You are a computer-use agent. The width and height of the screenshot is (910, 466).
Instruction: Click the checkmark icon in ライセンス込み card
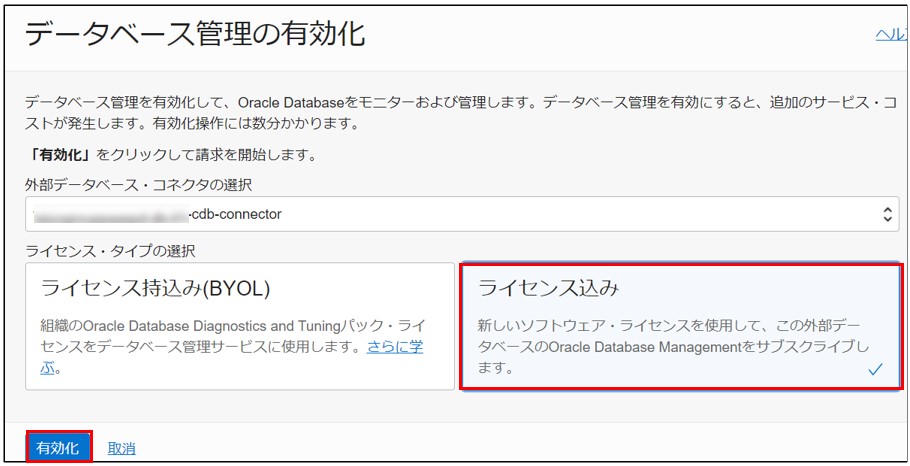[x=876, y=369]
